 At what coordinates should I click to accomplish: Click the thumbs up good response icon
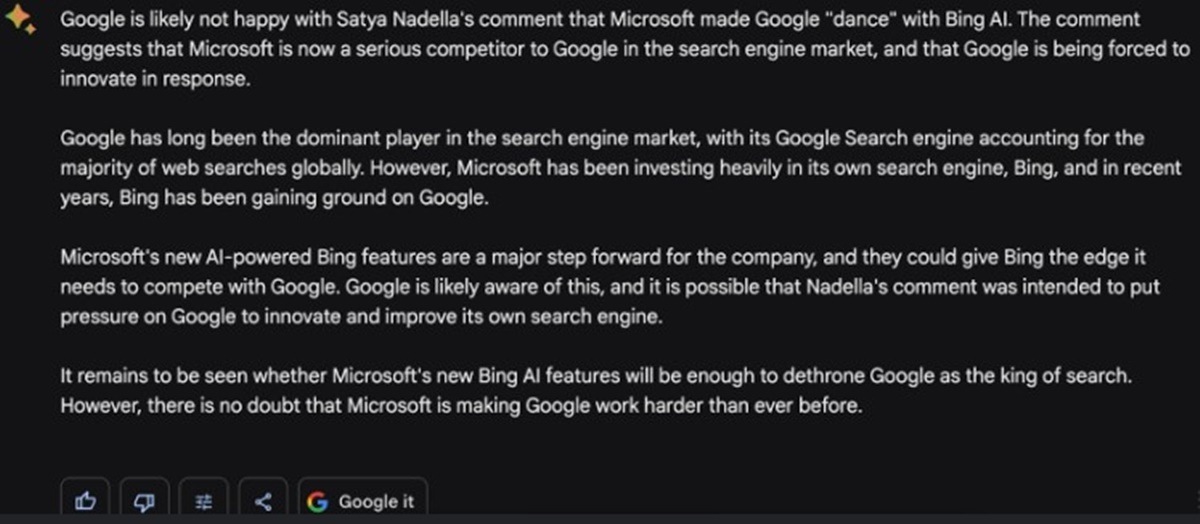86,502
